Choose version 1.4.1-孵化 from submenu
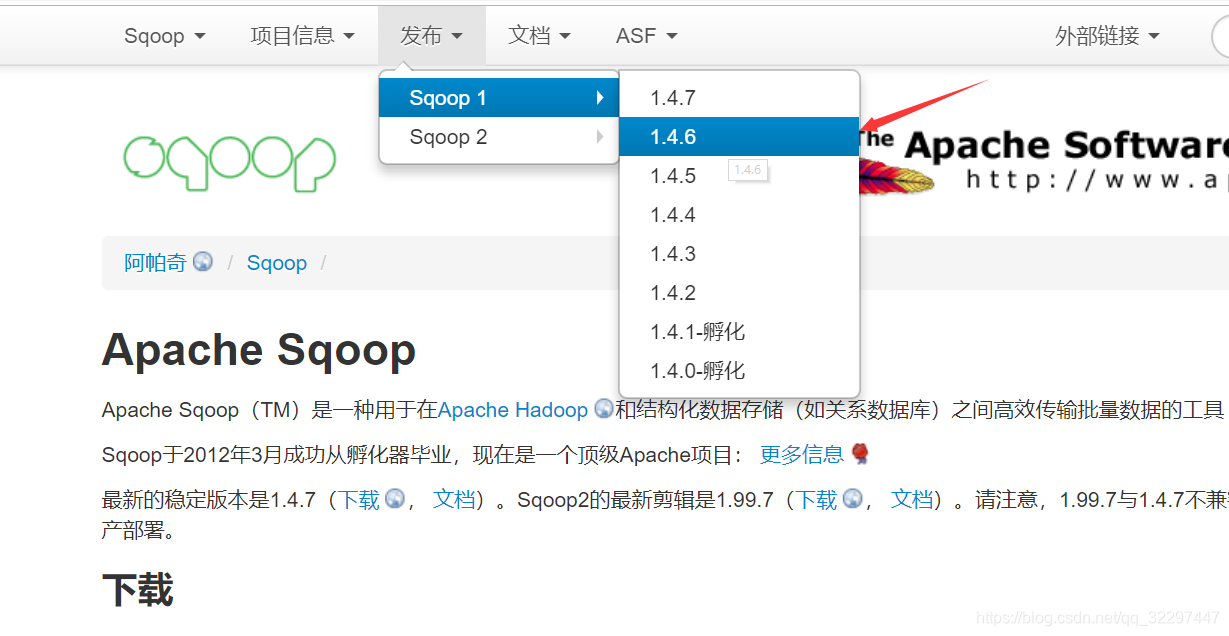 739,332
